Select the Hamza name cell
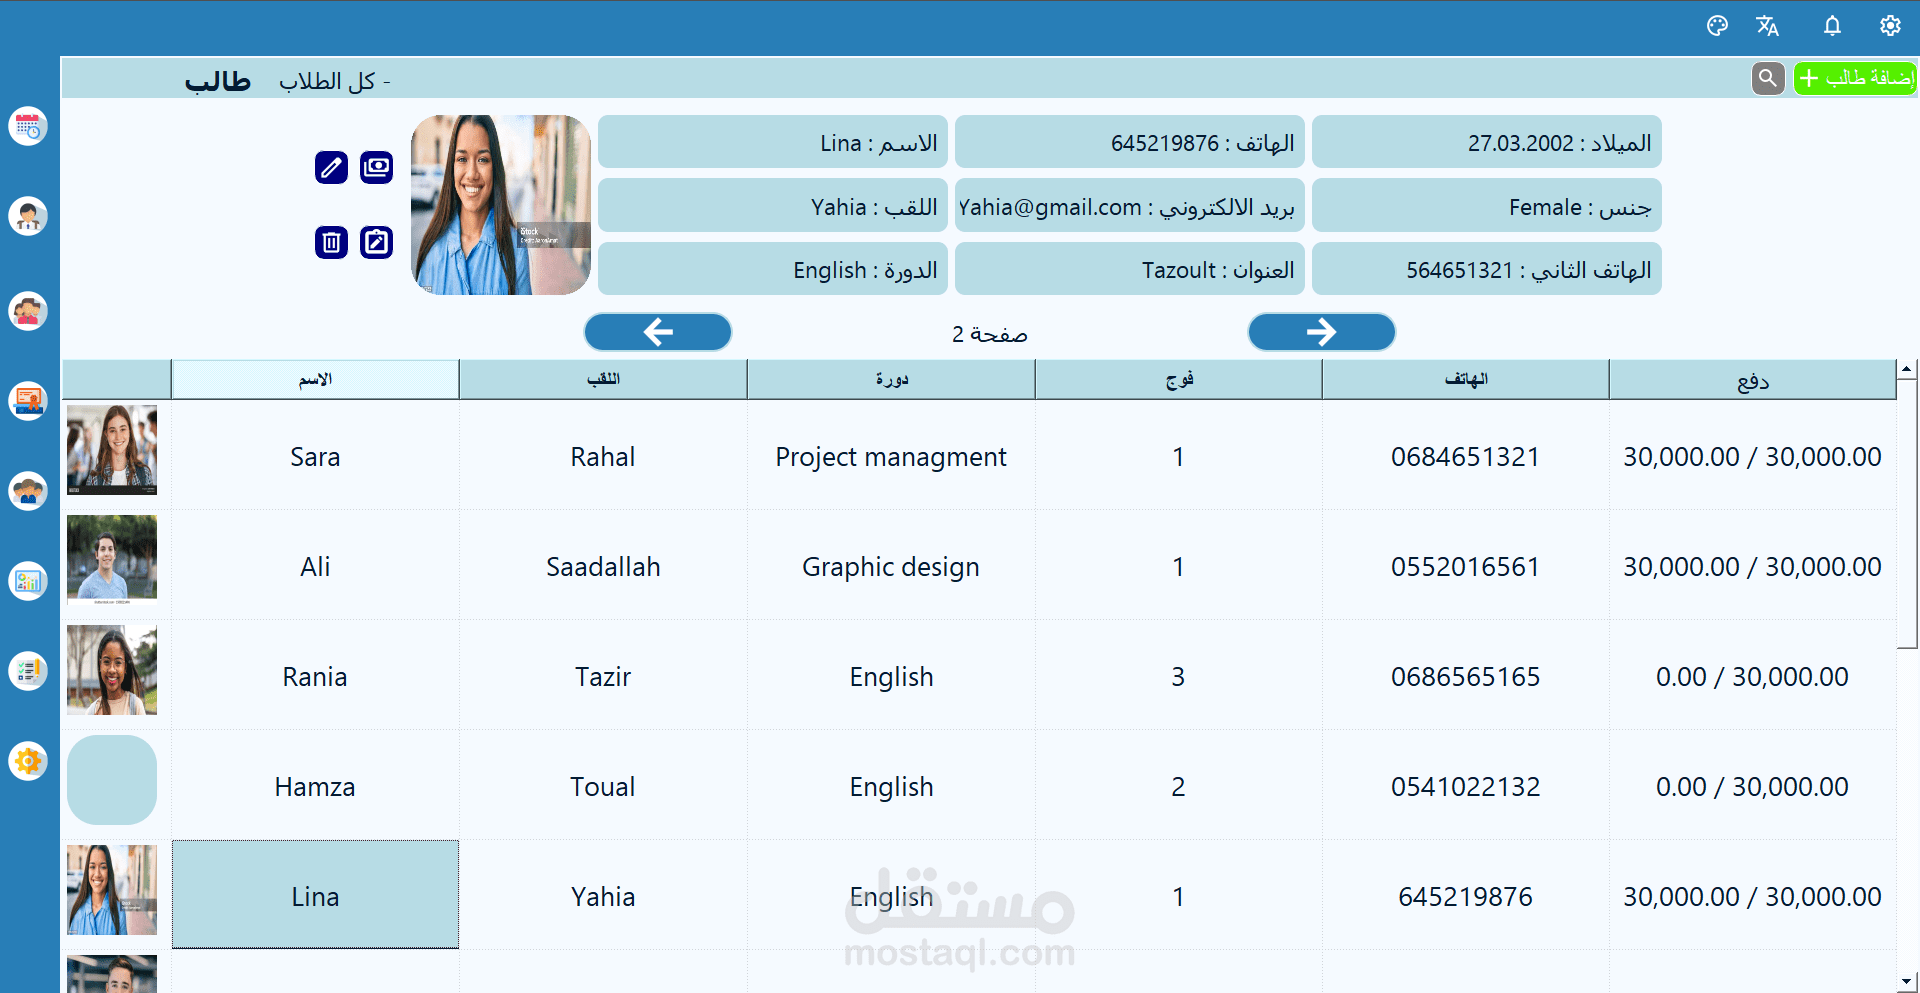1920x993 pixels. [315, 786]
